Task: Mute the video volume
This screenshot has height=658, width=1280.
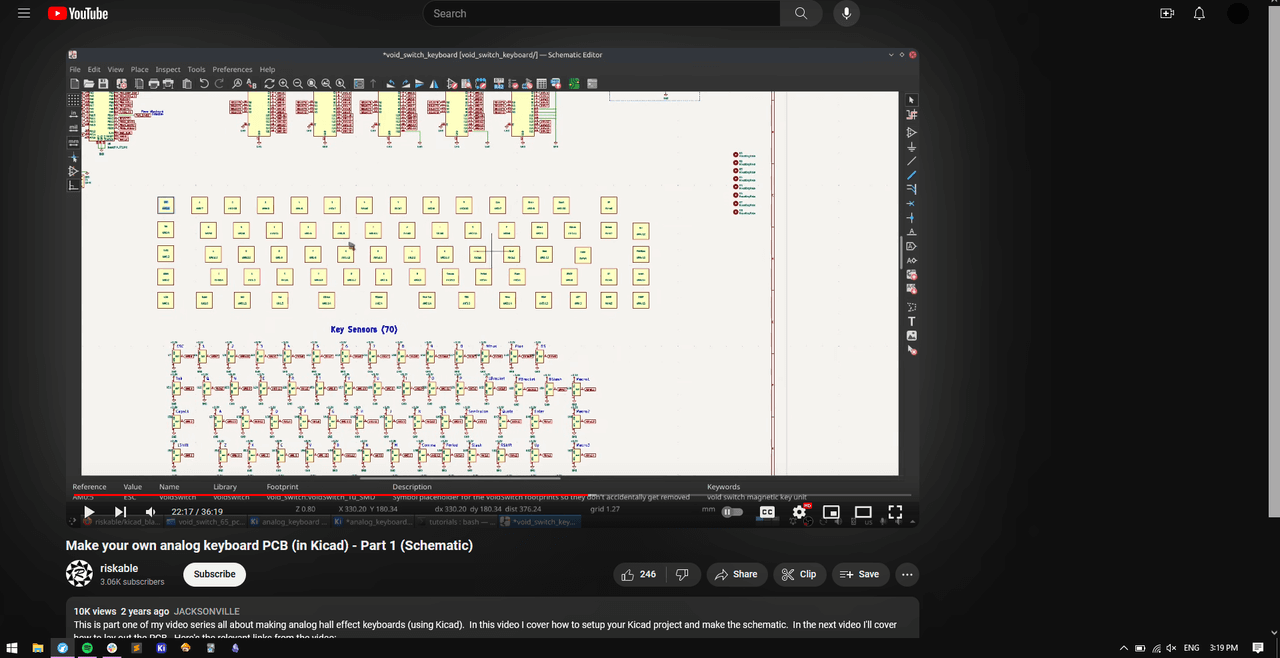Action: (x=151, y=512)
